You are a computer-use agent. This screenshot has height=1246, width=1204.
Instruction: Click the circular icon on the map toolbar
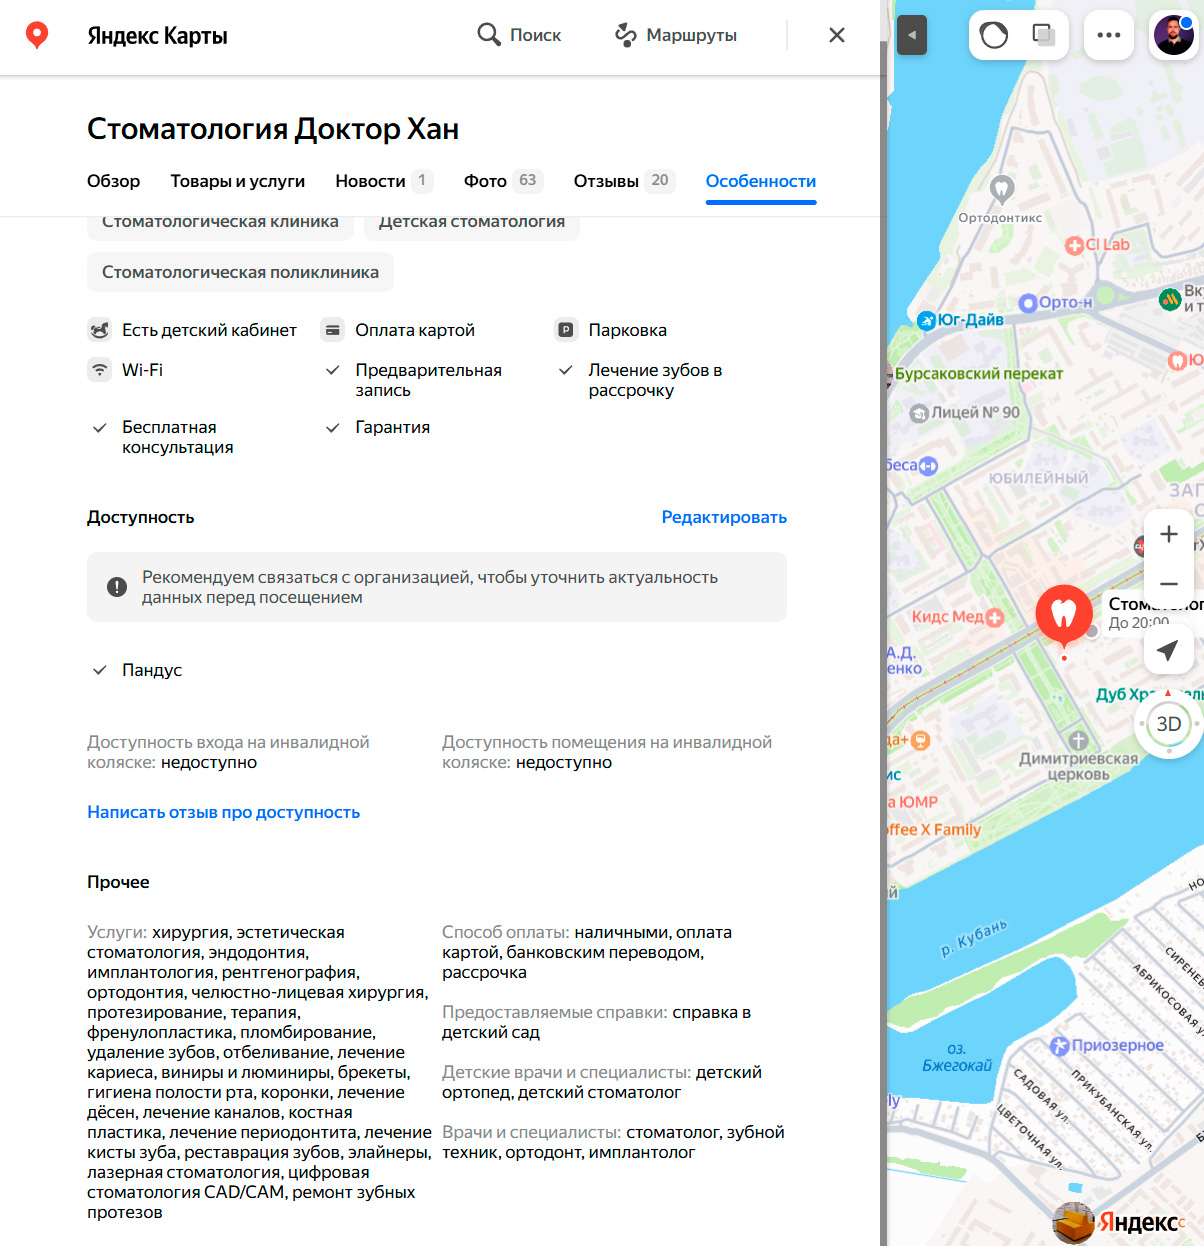994,36
